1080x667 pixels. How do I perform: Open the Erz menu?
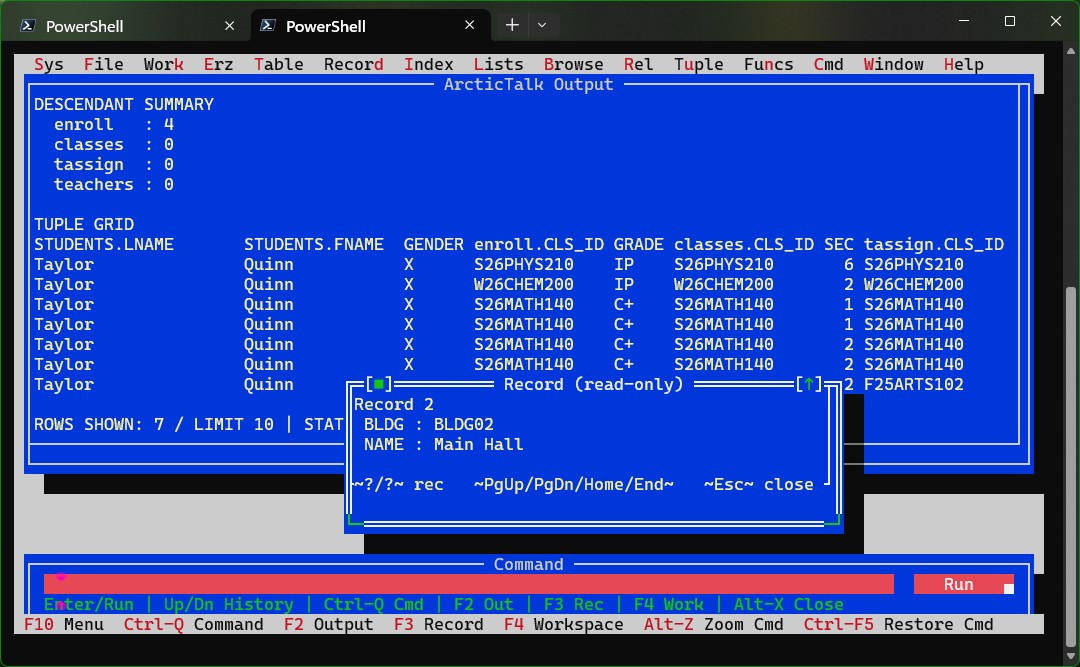(x=218, y=65)
